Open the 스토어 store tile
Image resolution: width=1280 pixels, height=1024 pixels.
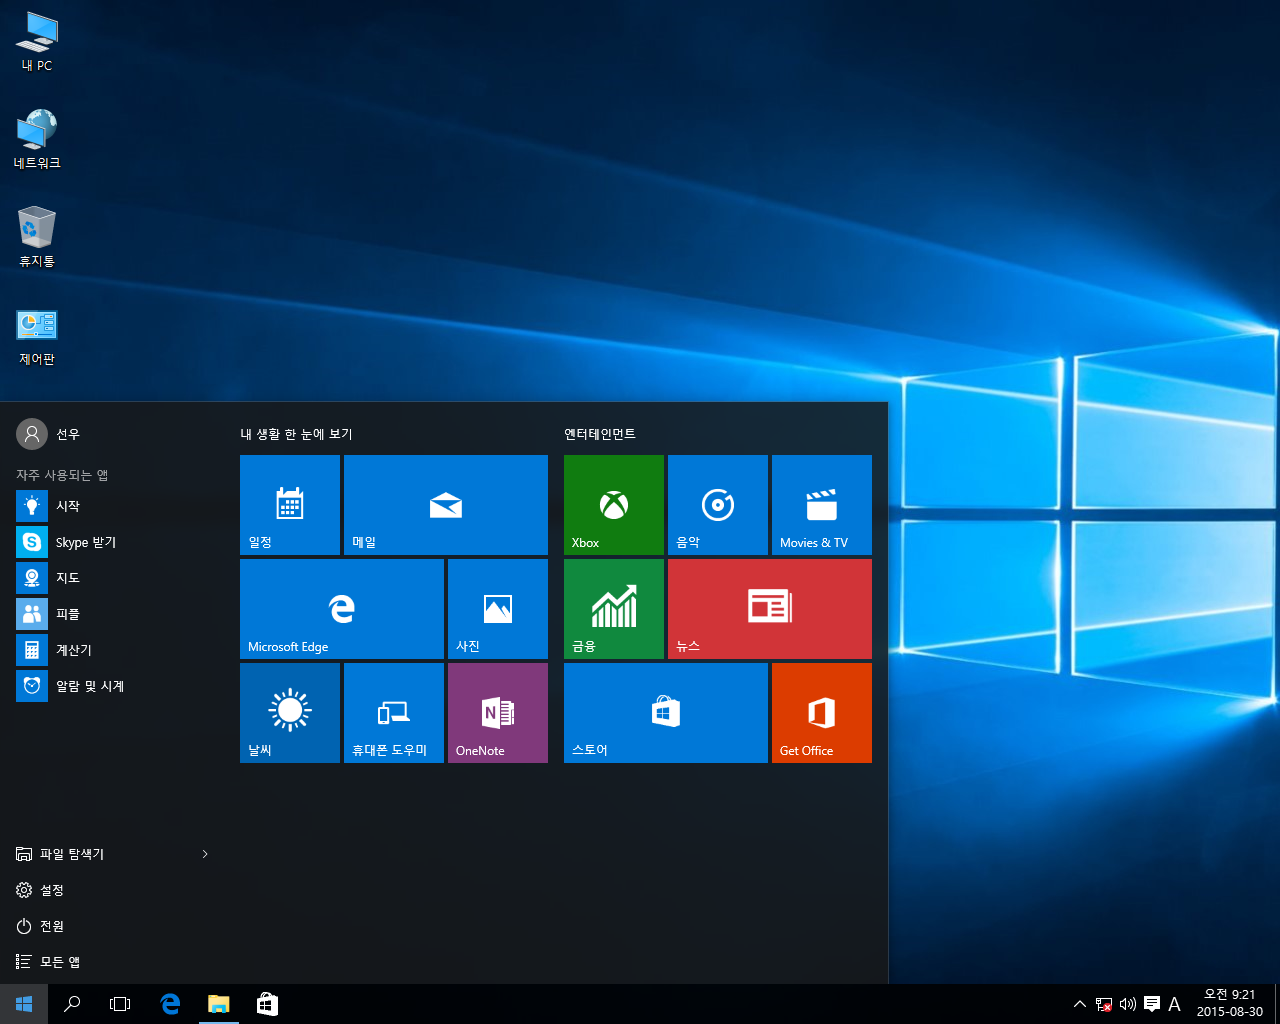[666, 713]
